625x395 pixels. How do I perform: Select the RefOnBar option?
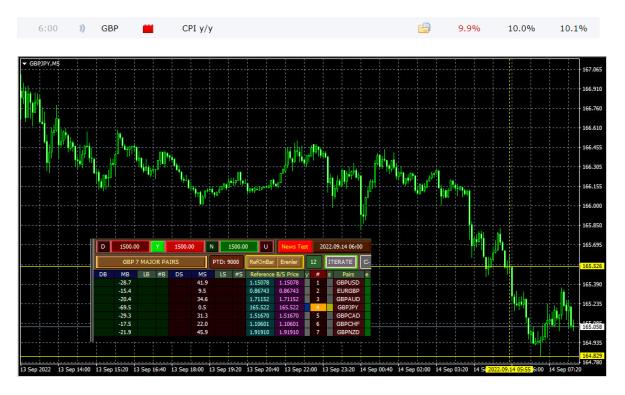click(x=261, y=262)
